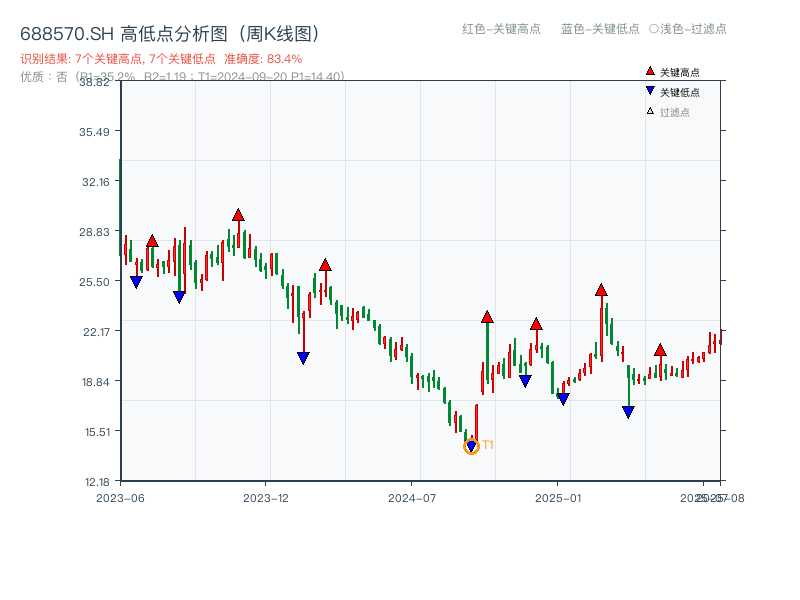Select the blue 关键低点 legend triangle icon

click(x=650, y=91)
